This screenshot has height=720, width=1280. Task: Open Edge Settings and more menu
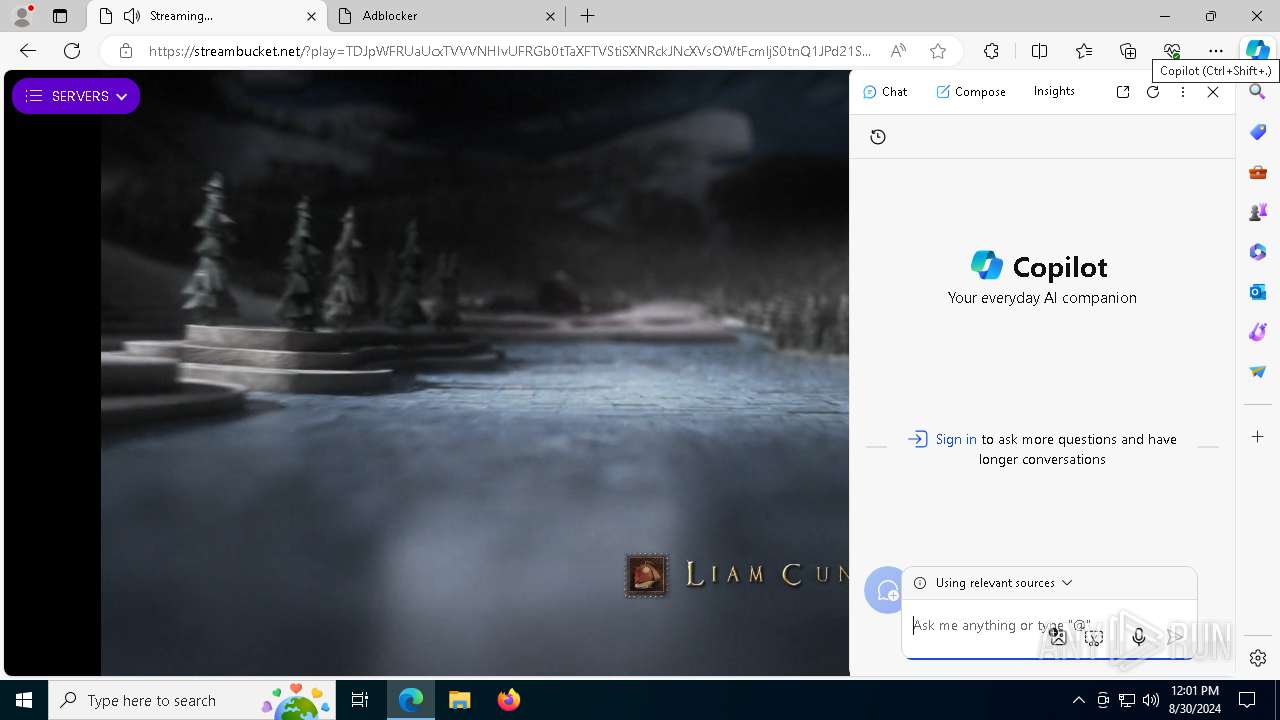pyautogui.click(x=1216, y=51)
